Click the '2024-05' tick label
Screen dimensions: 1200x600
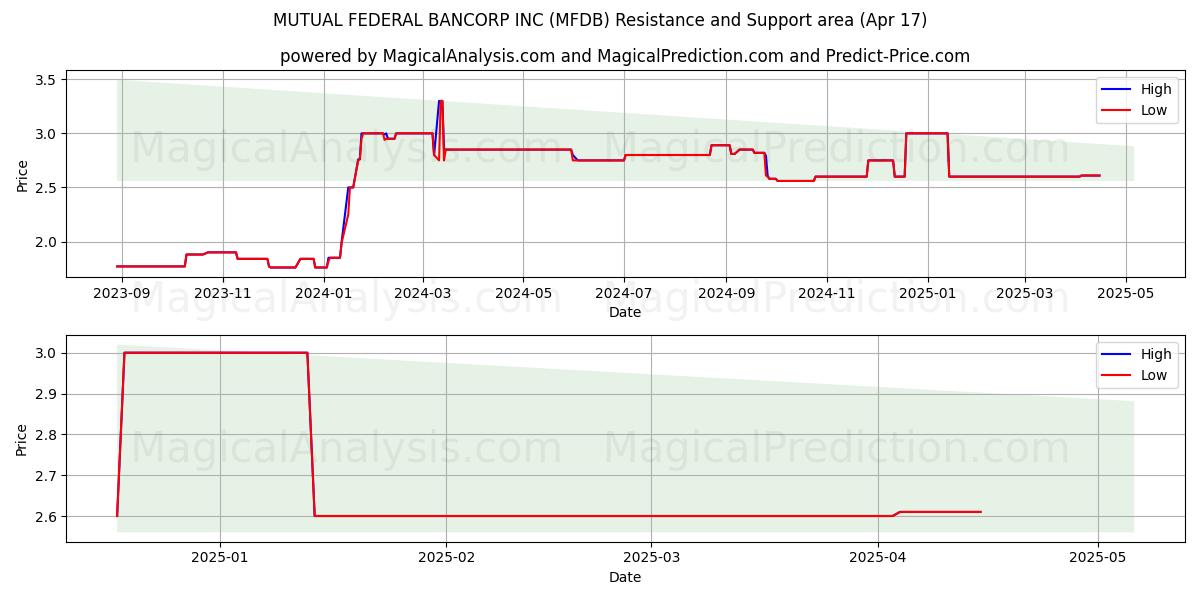[x=523, y=293]
